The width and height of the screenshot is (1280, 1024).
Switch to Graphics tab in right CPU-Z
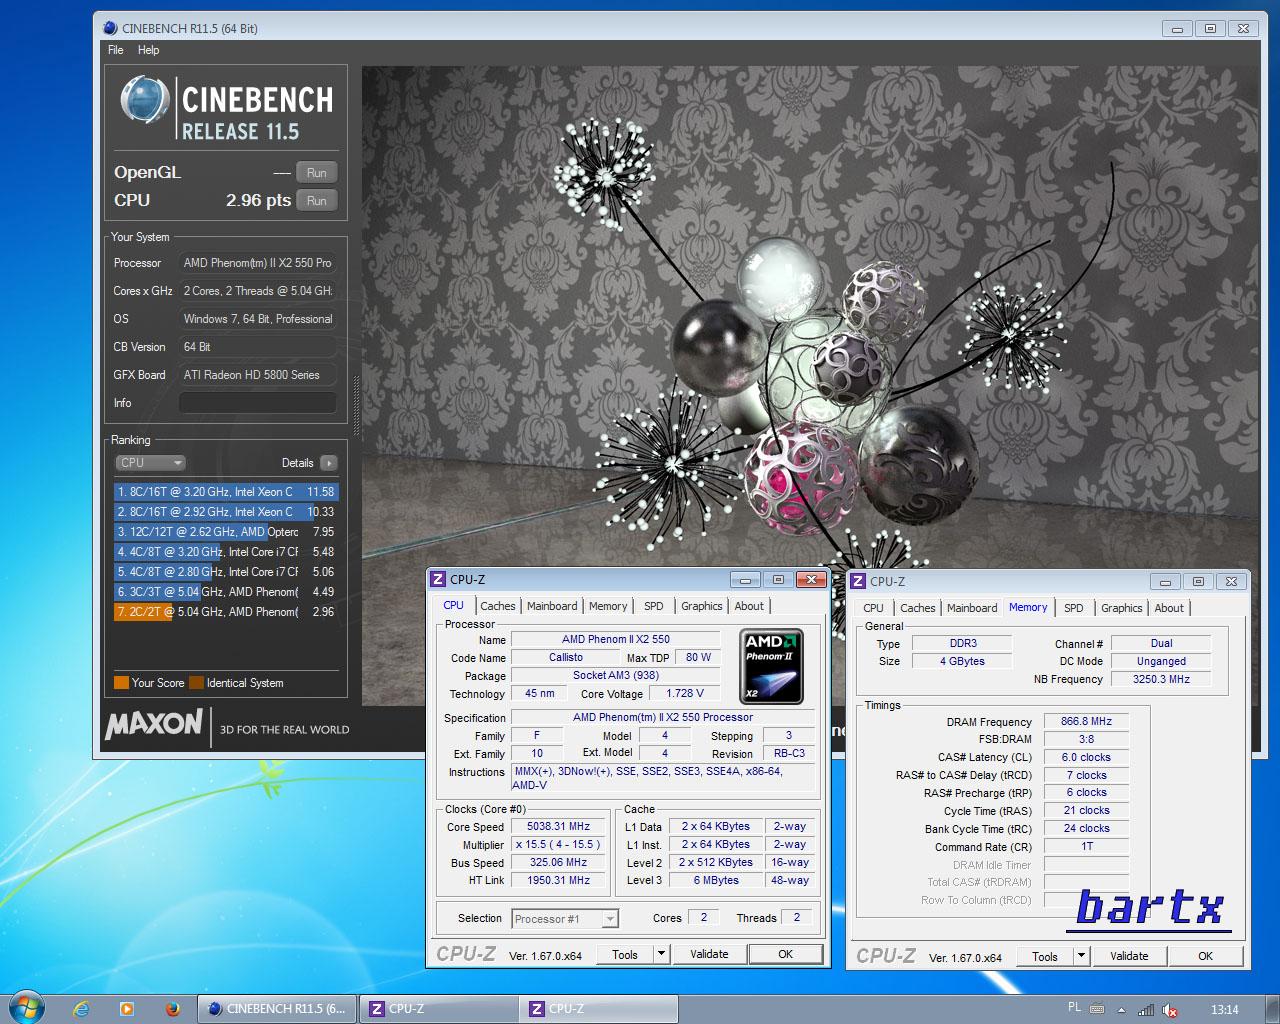tap(1122, 608)
